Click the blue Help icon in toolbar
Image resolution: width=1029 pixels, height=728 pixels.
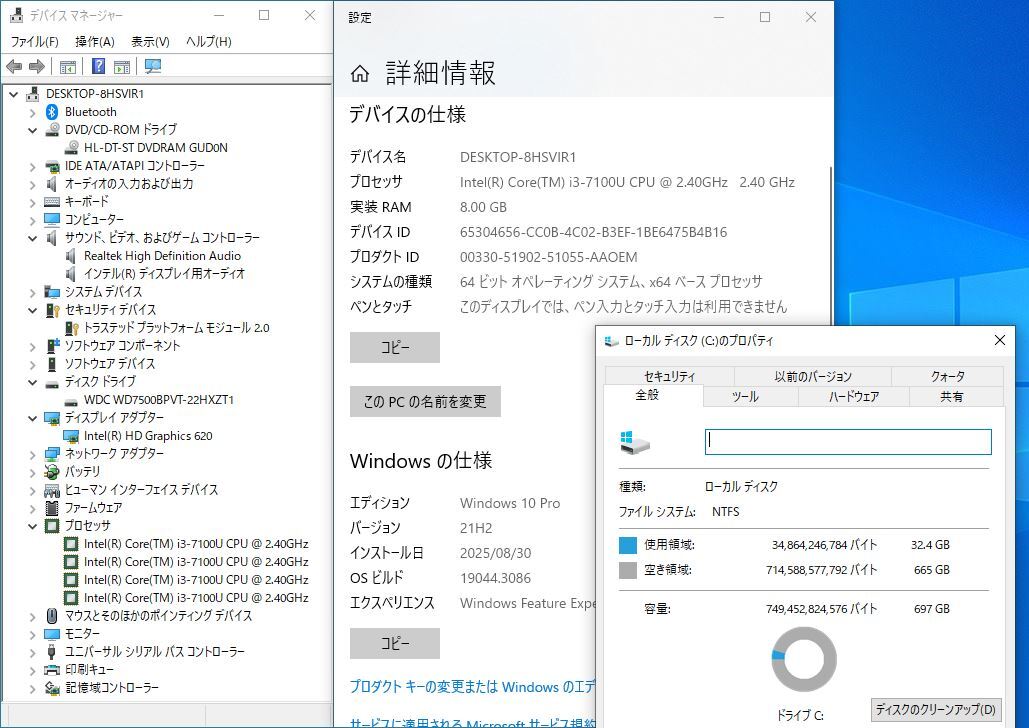(98, 66)
